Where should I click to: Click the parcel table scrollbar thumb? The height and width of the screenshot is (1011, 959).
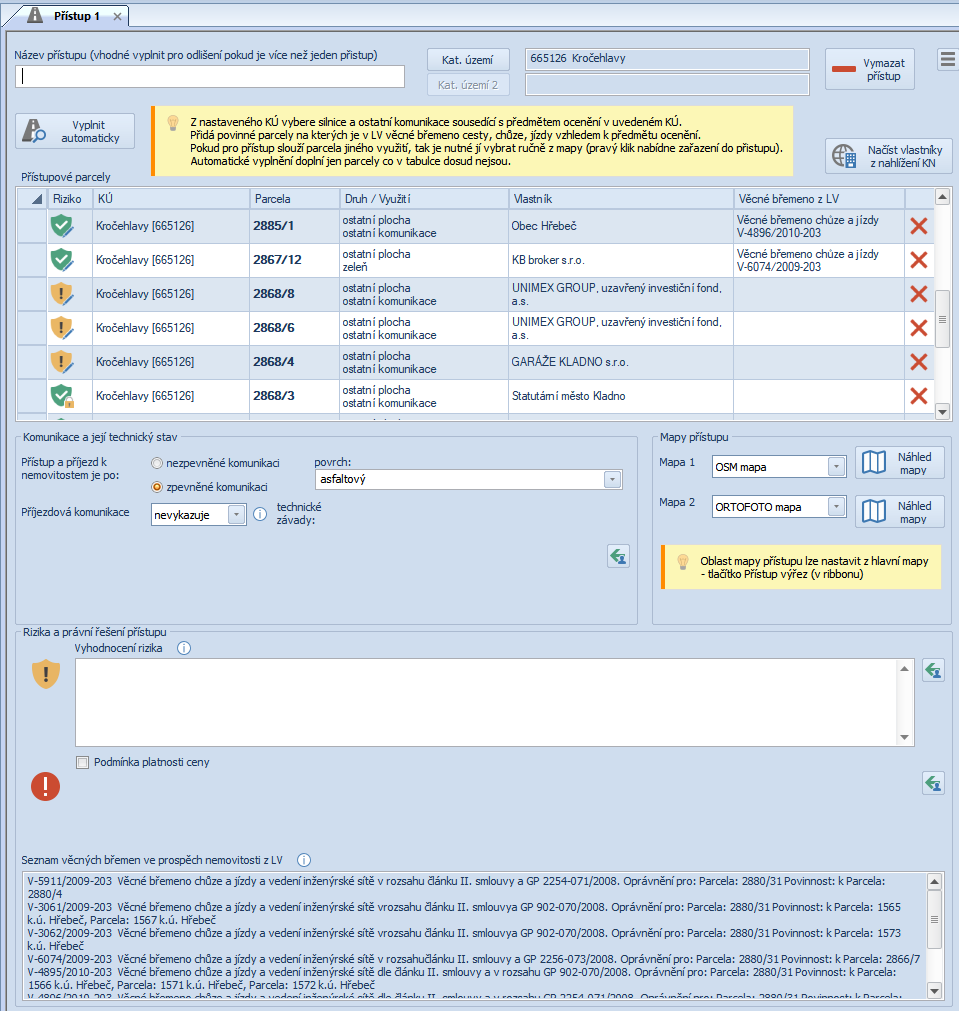tap(942, 319)
